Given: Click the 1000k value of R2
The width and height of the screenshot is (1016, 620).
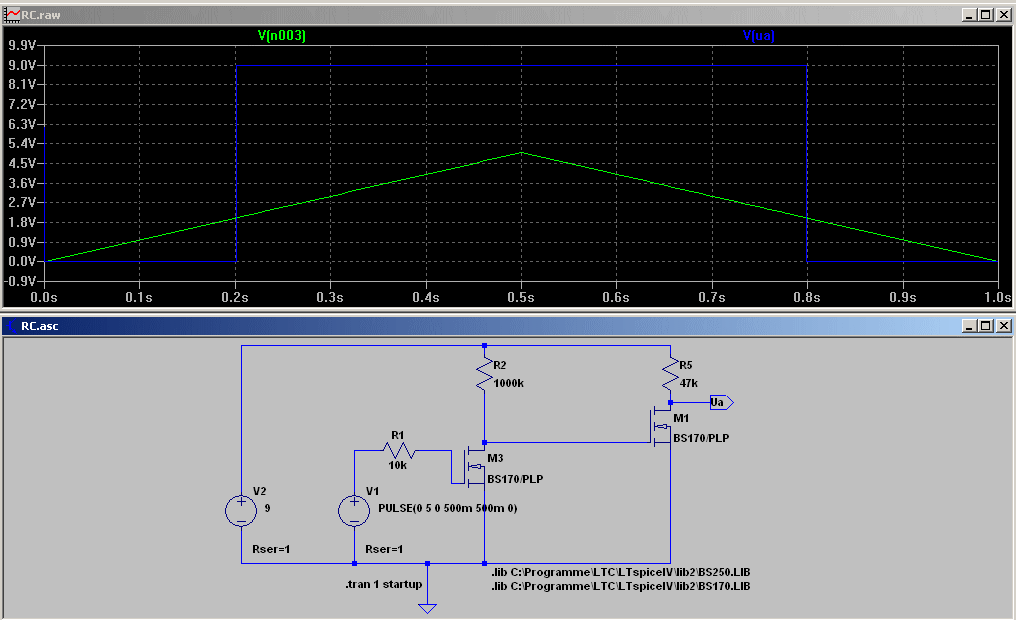Looking at the screenshot, I should [509, 383].
